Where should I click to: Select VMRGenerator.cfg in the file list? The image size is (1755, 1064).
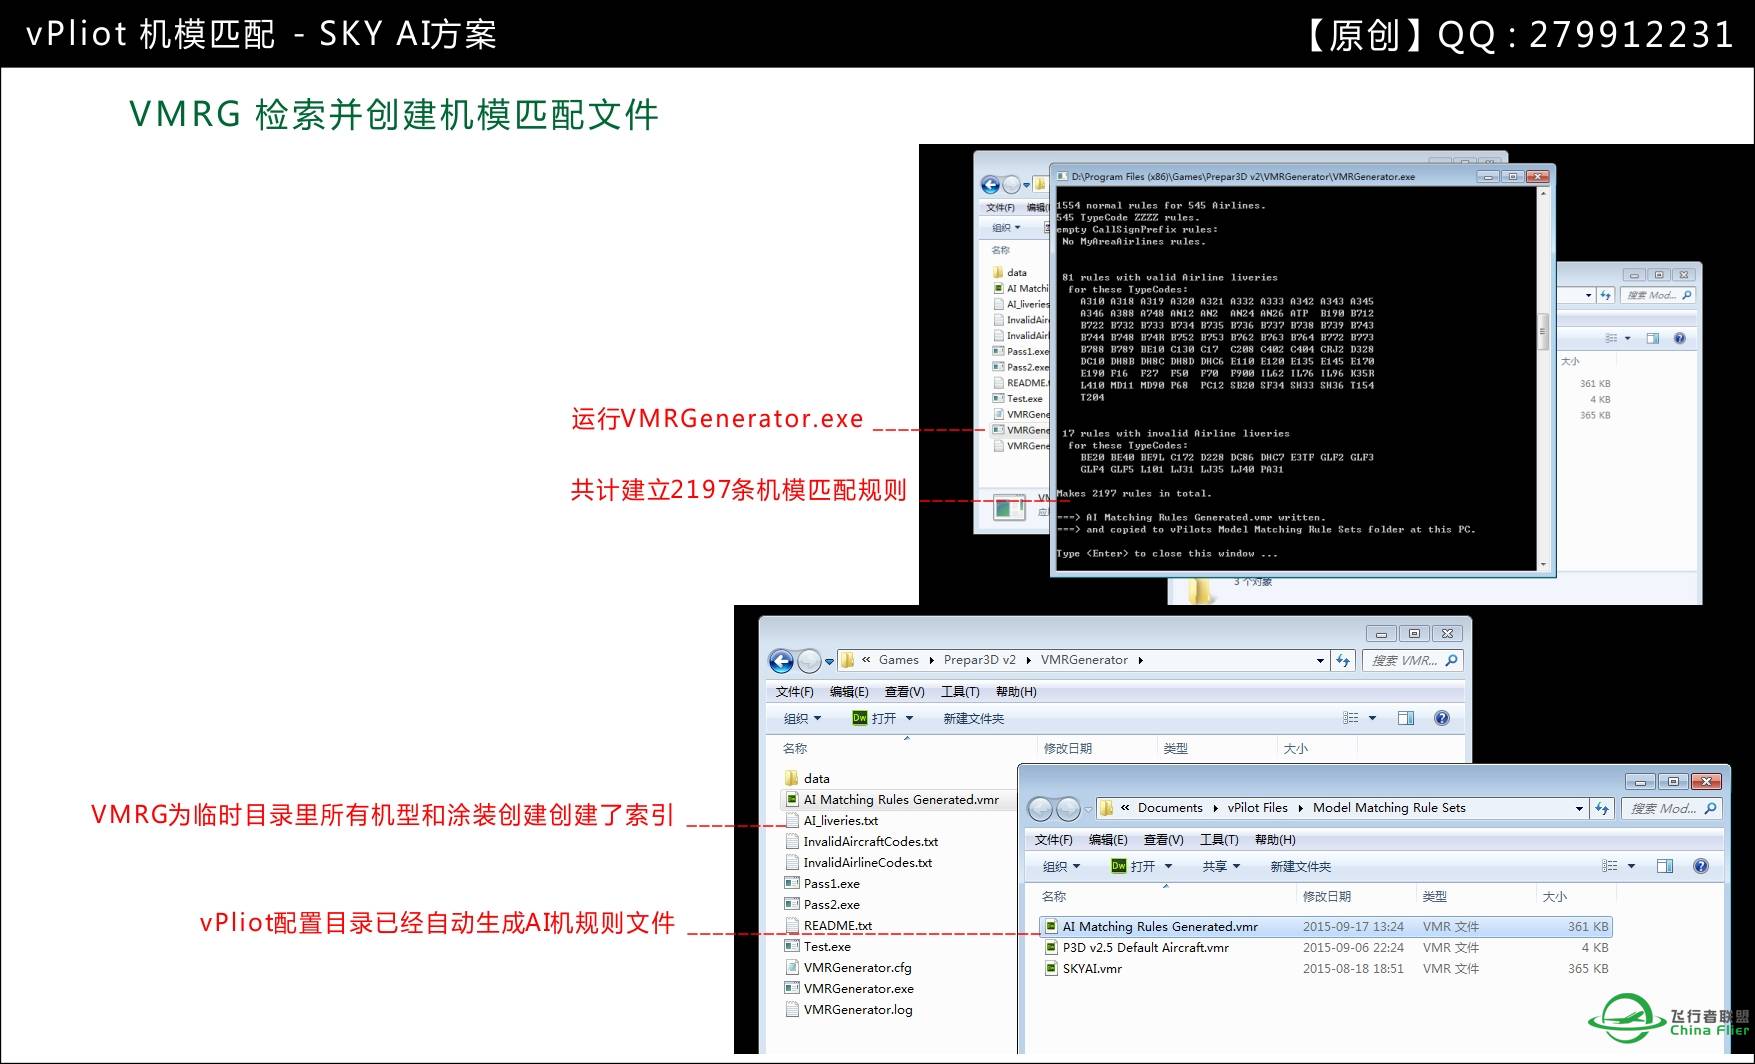click(857, 967)
